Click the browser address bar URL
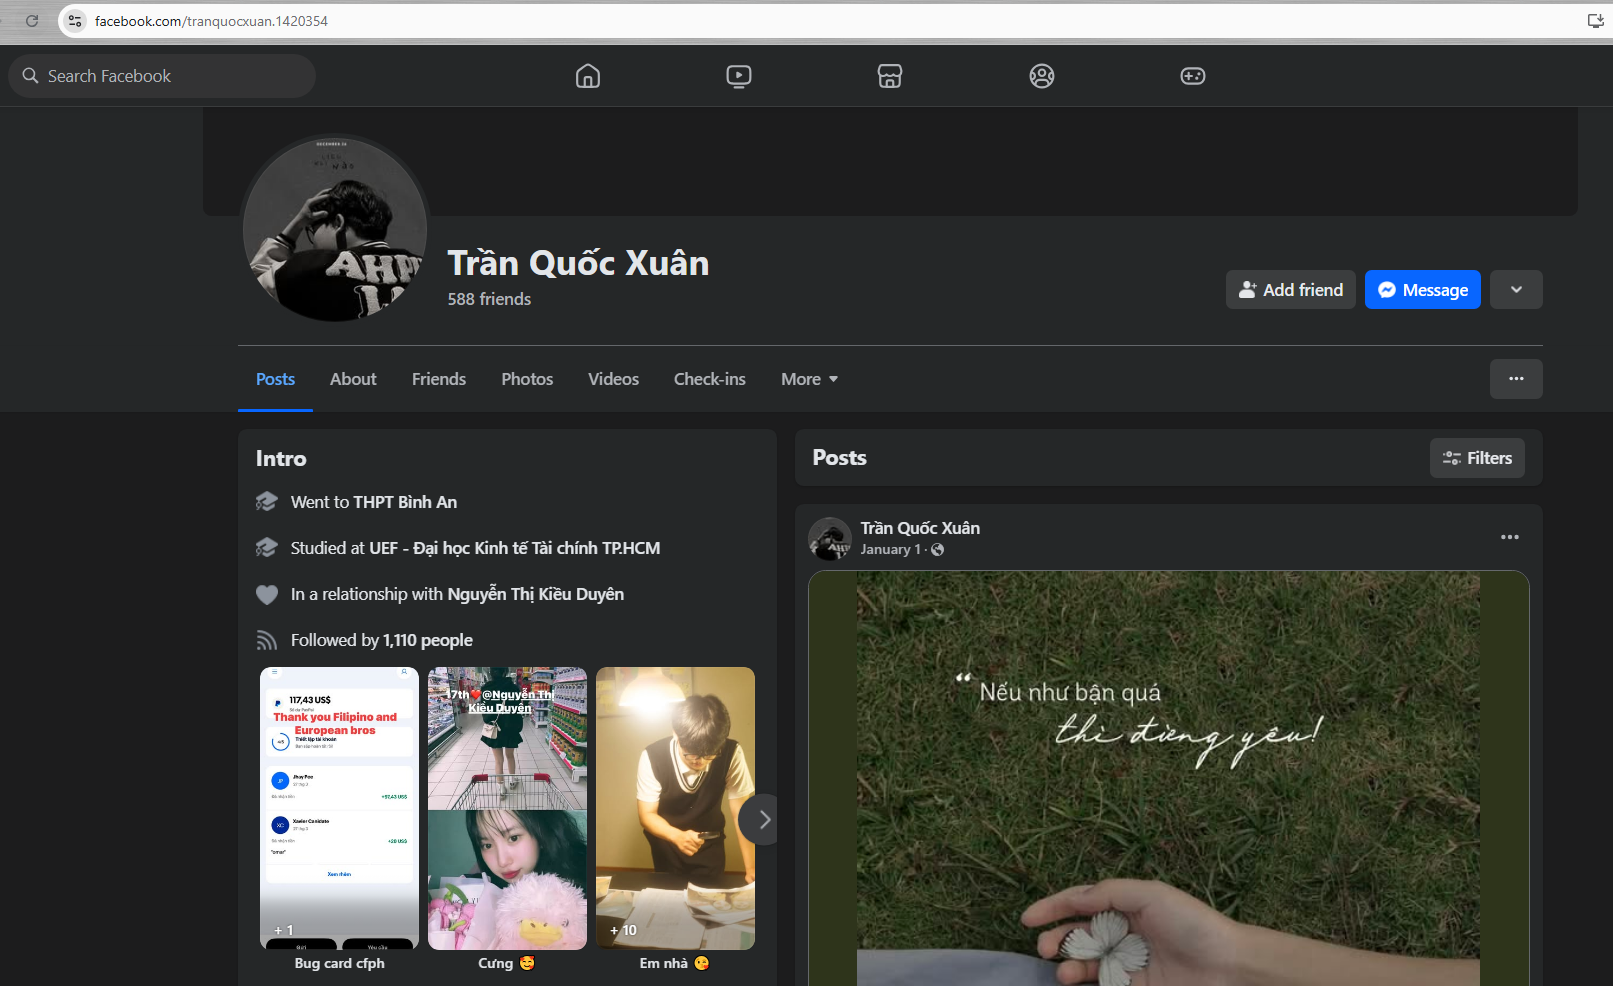Screen dimensions: 1613x986 [211, 21]
